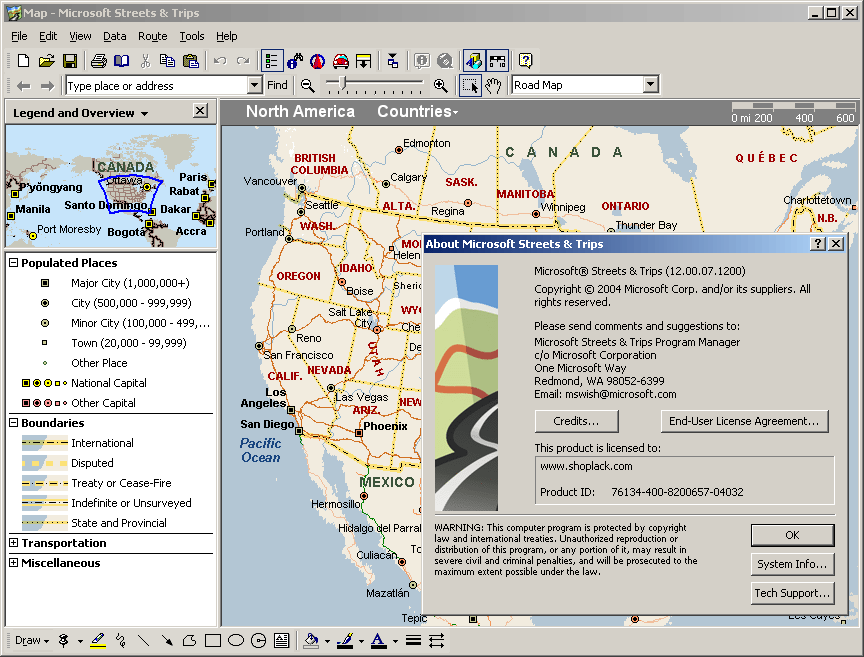Toggle the Legend and Overview pane button
Viewport: 864px width, 657px height.
coord(272,61)
